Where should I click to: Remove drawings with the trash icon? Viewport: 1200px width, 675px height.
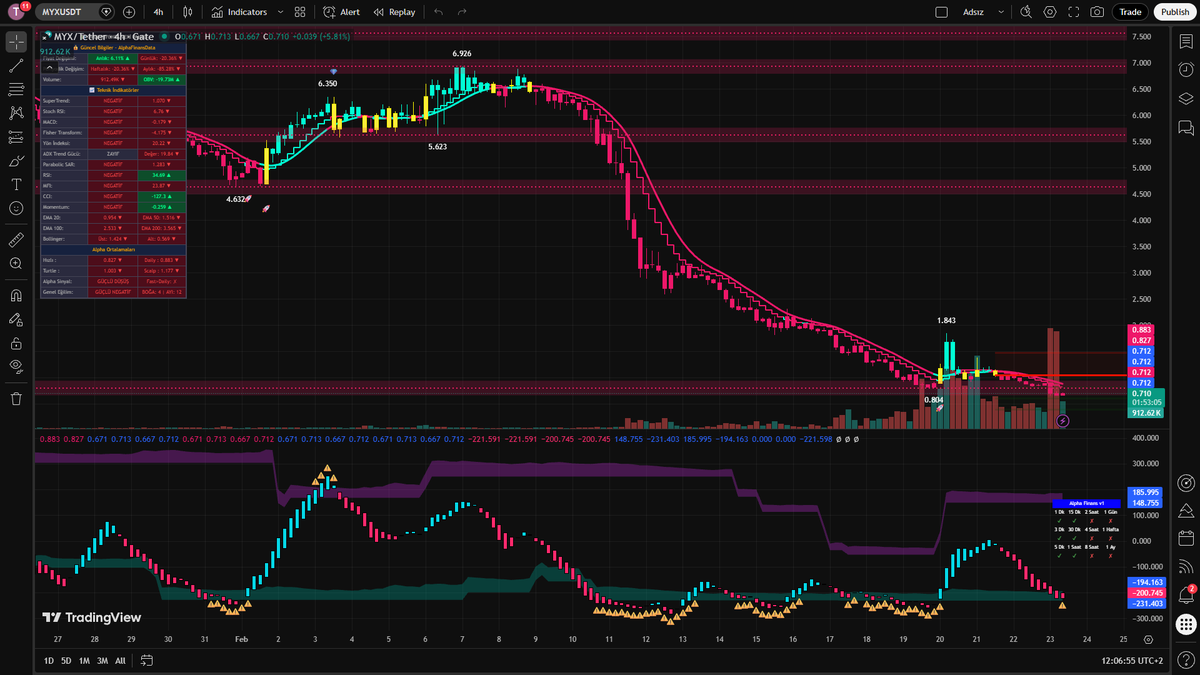16,398
